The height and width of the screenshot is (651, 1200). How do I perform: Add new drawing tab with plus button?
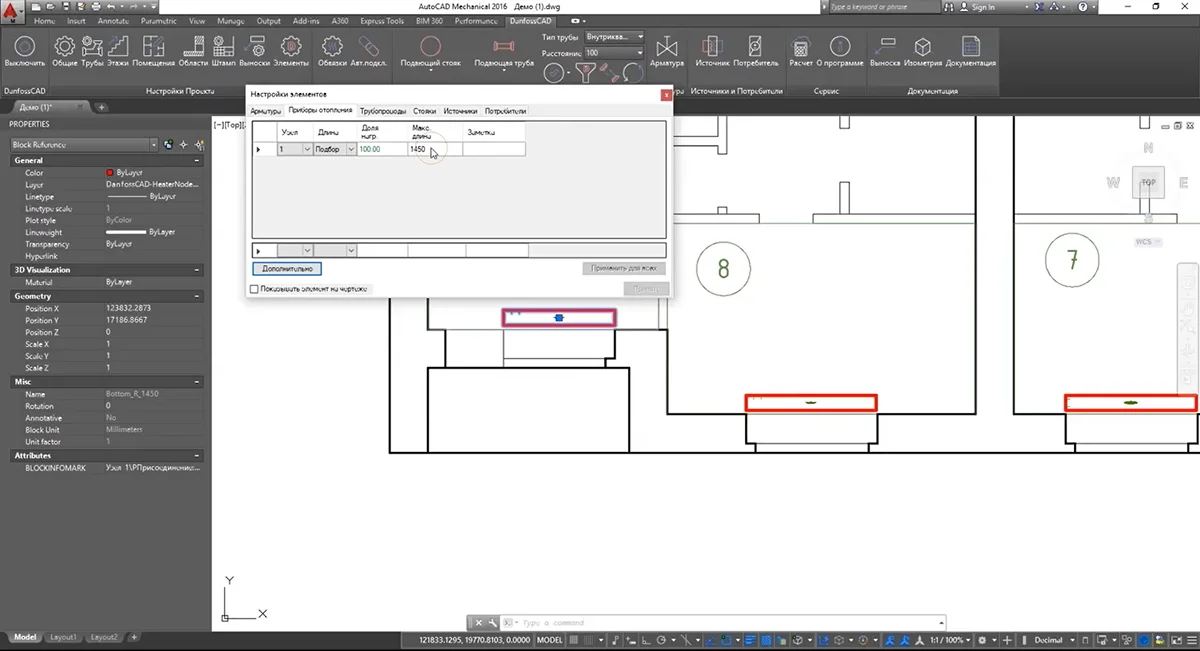tap(101, 107)
